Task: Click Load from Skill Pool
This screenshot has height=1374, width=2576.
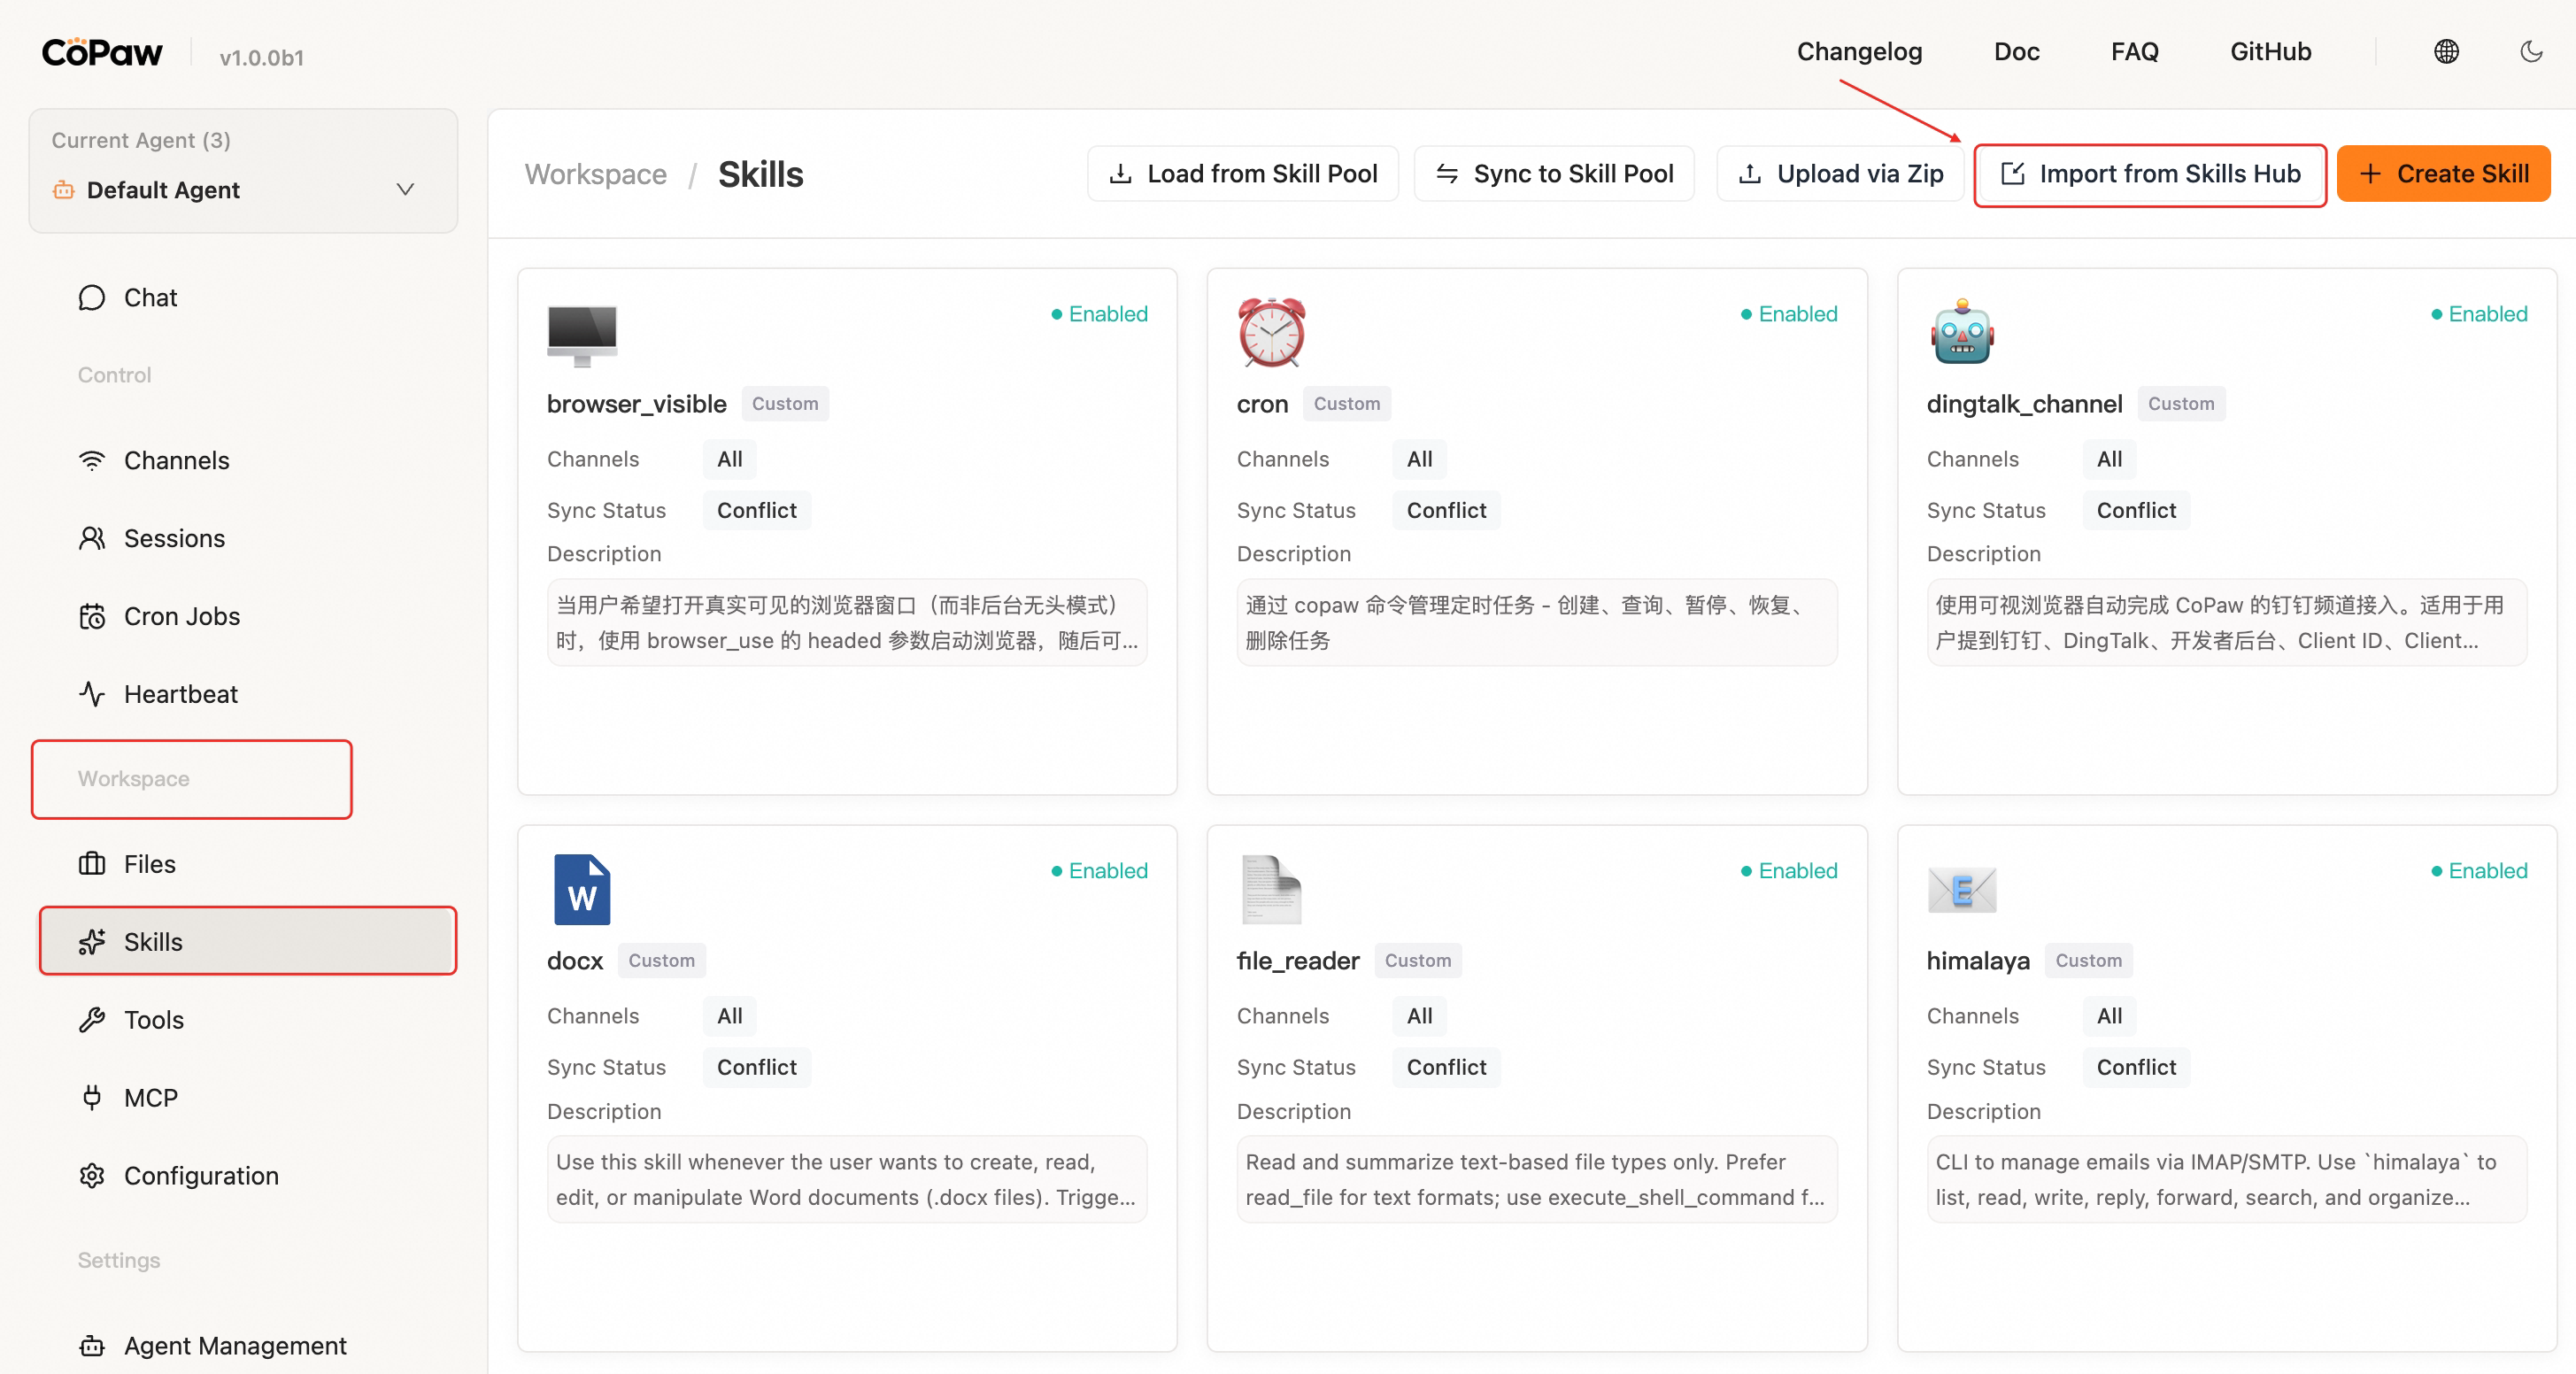Action: point(1242,175)
